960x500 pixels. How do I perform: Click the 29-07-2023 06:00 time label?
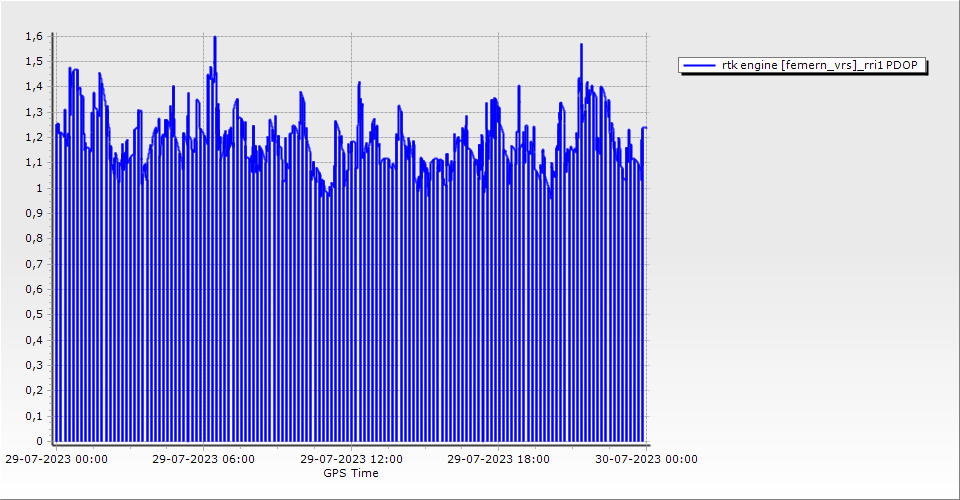pos(203,459)
